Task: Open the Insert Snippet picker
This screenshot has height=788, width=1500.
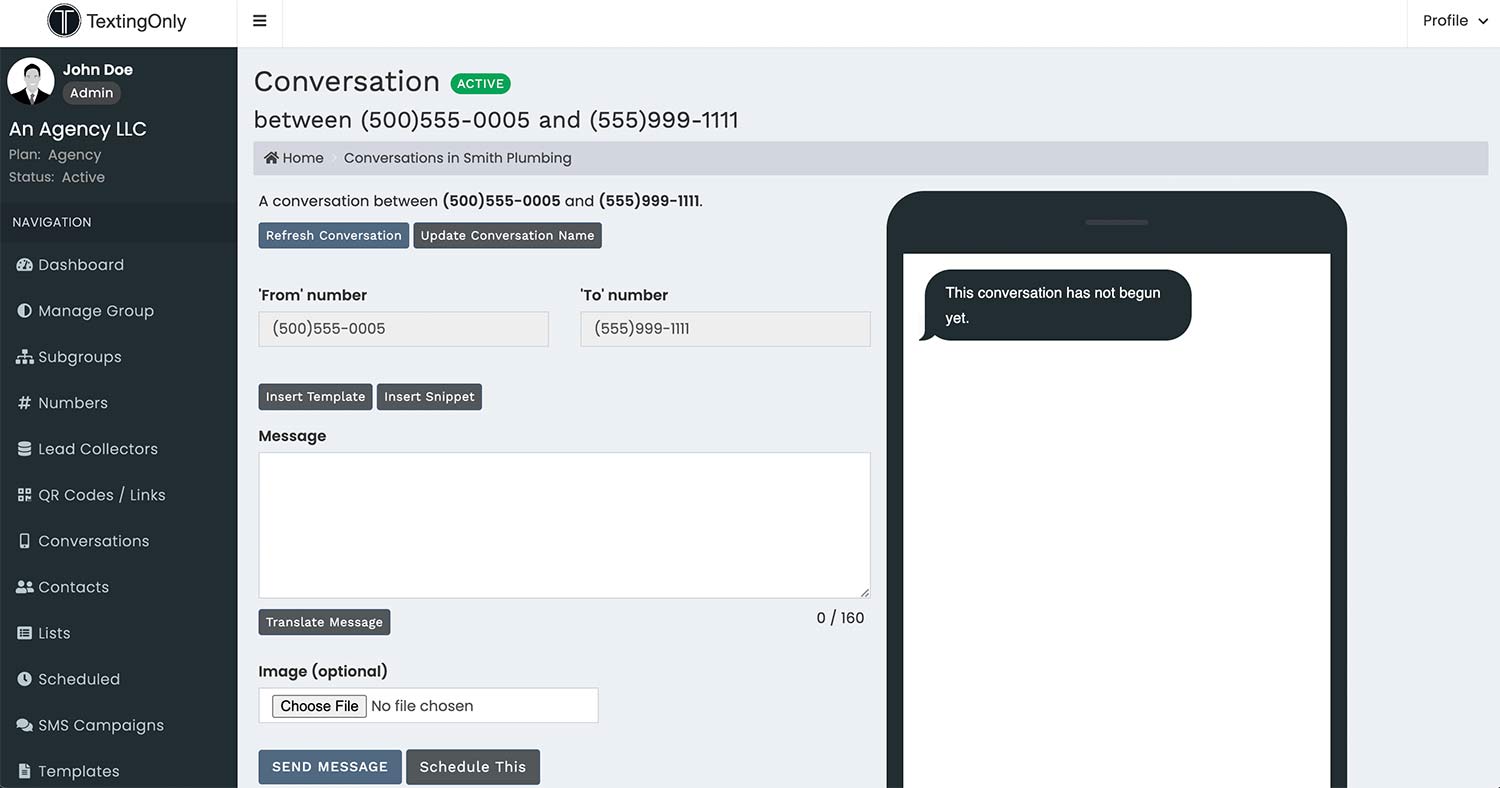Action: [429, 397]
